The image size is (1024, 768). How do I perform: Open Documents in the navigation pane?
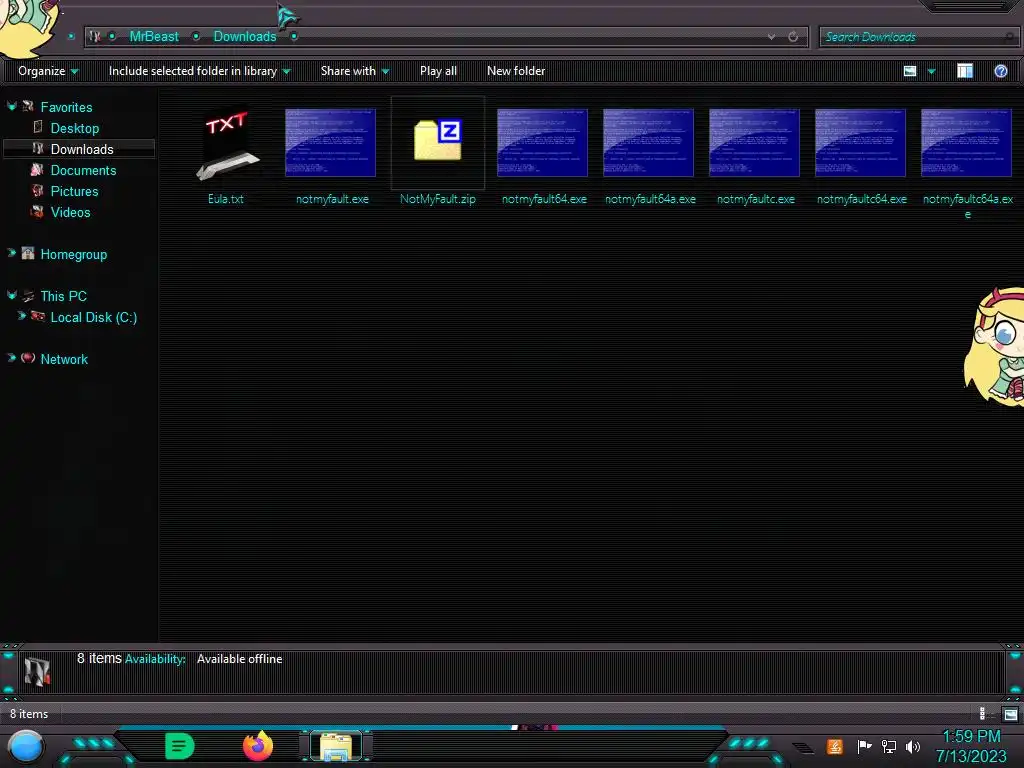pyautogui.click(x=83, y=170)
